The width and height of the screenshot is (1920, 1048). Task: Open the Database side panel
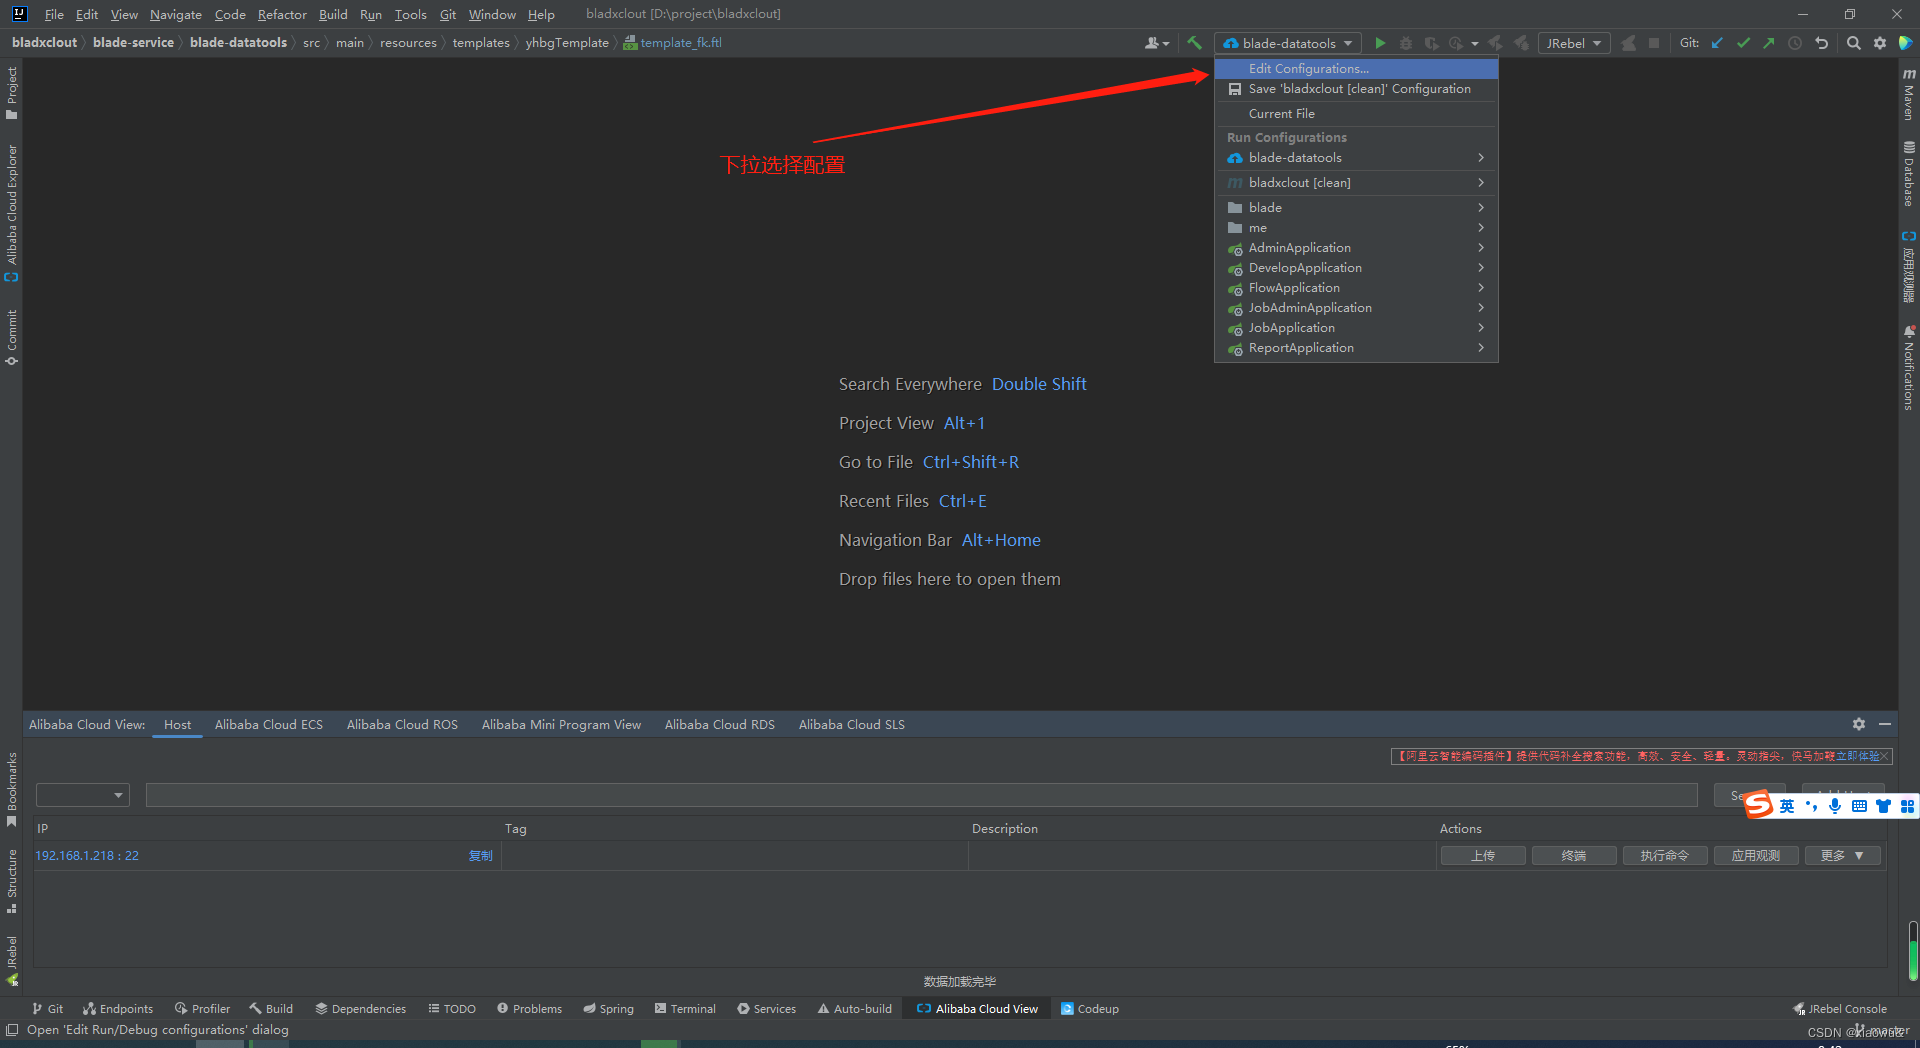[x=1909, y=174]
